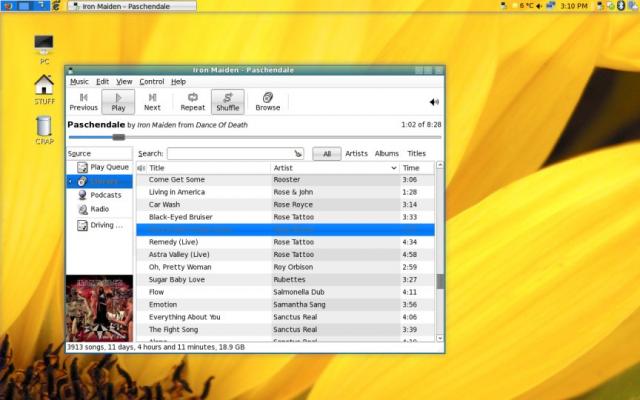Open the View menu
This screenshot has width=640, height=400.
(124, 82)
